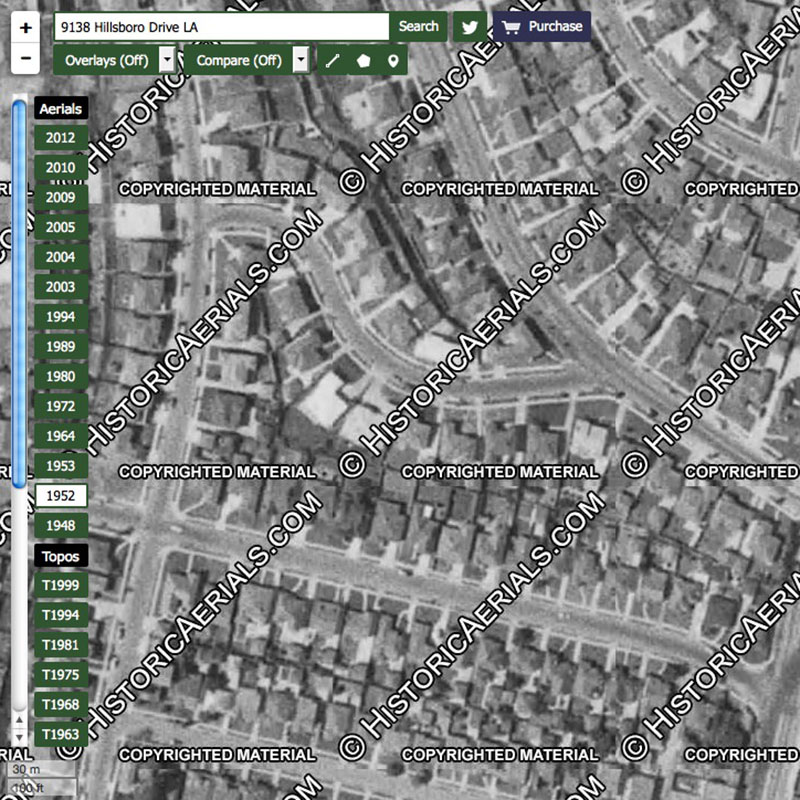Expand the Overlays dropdown arrow
This screenshot has height=800, width=800.
[167, 60]
